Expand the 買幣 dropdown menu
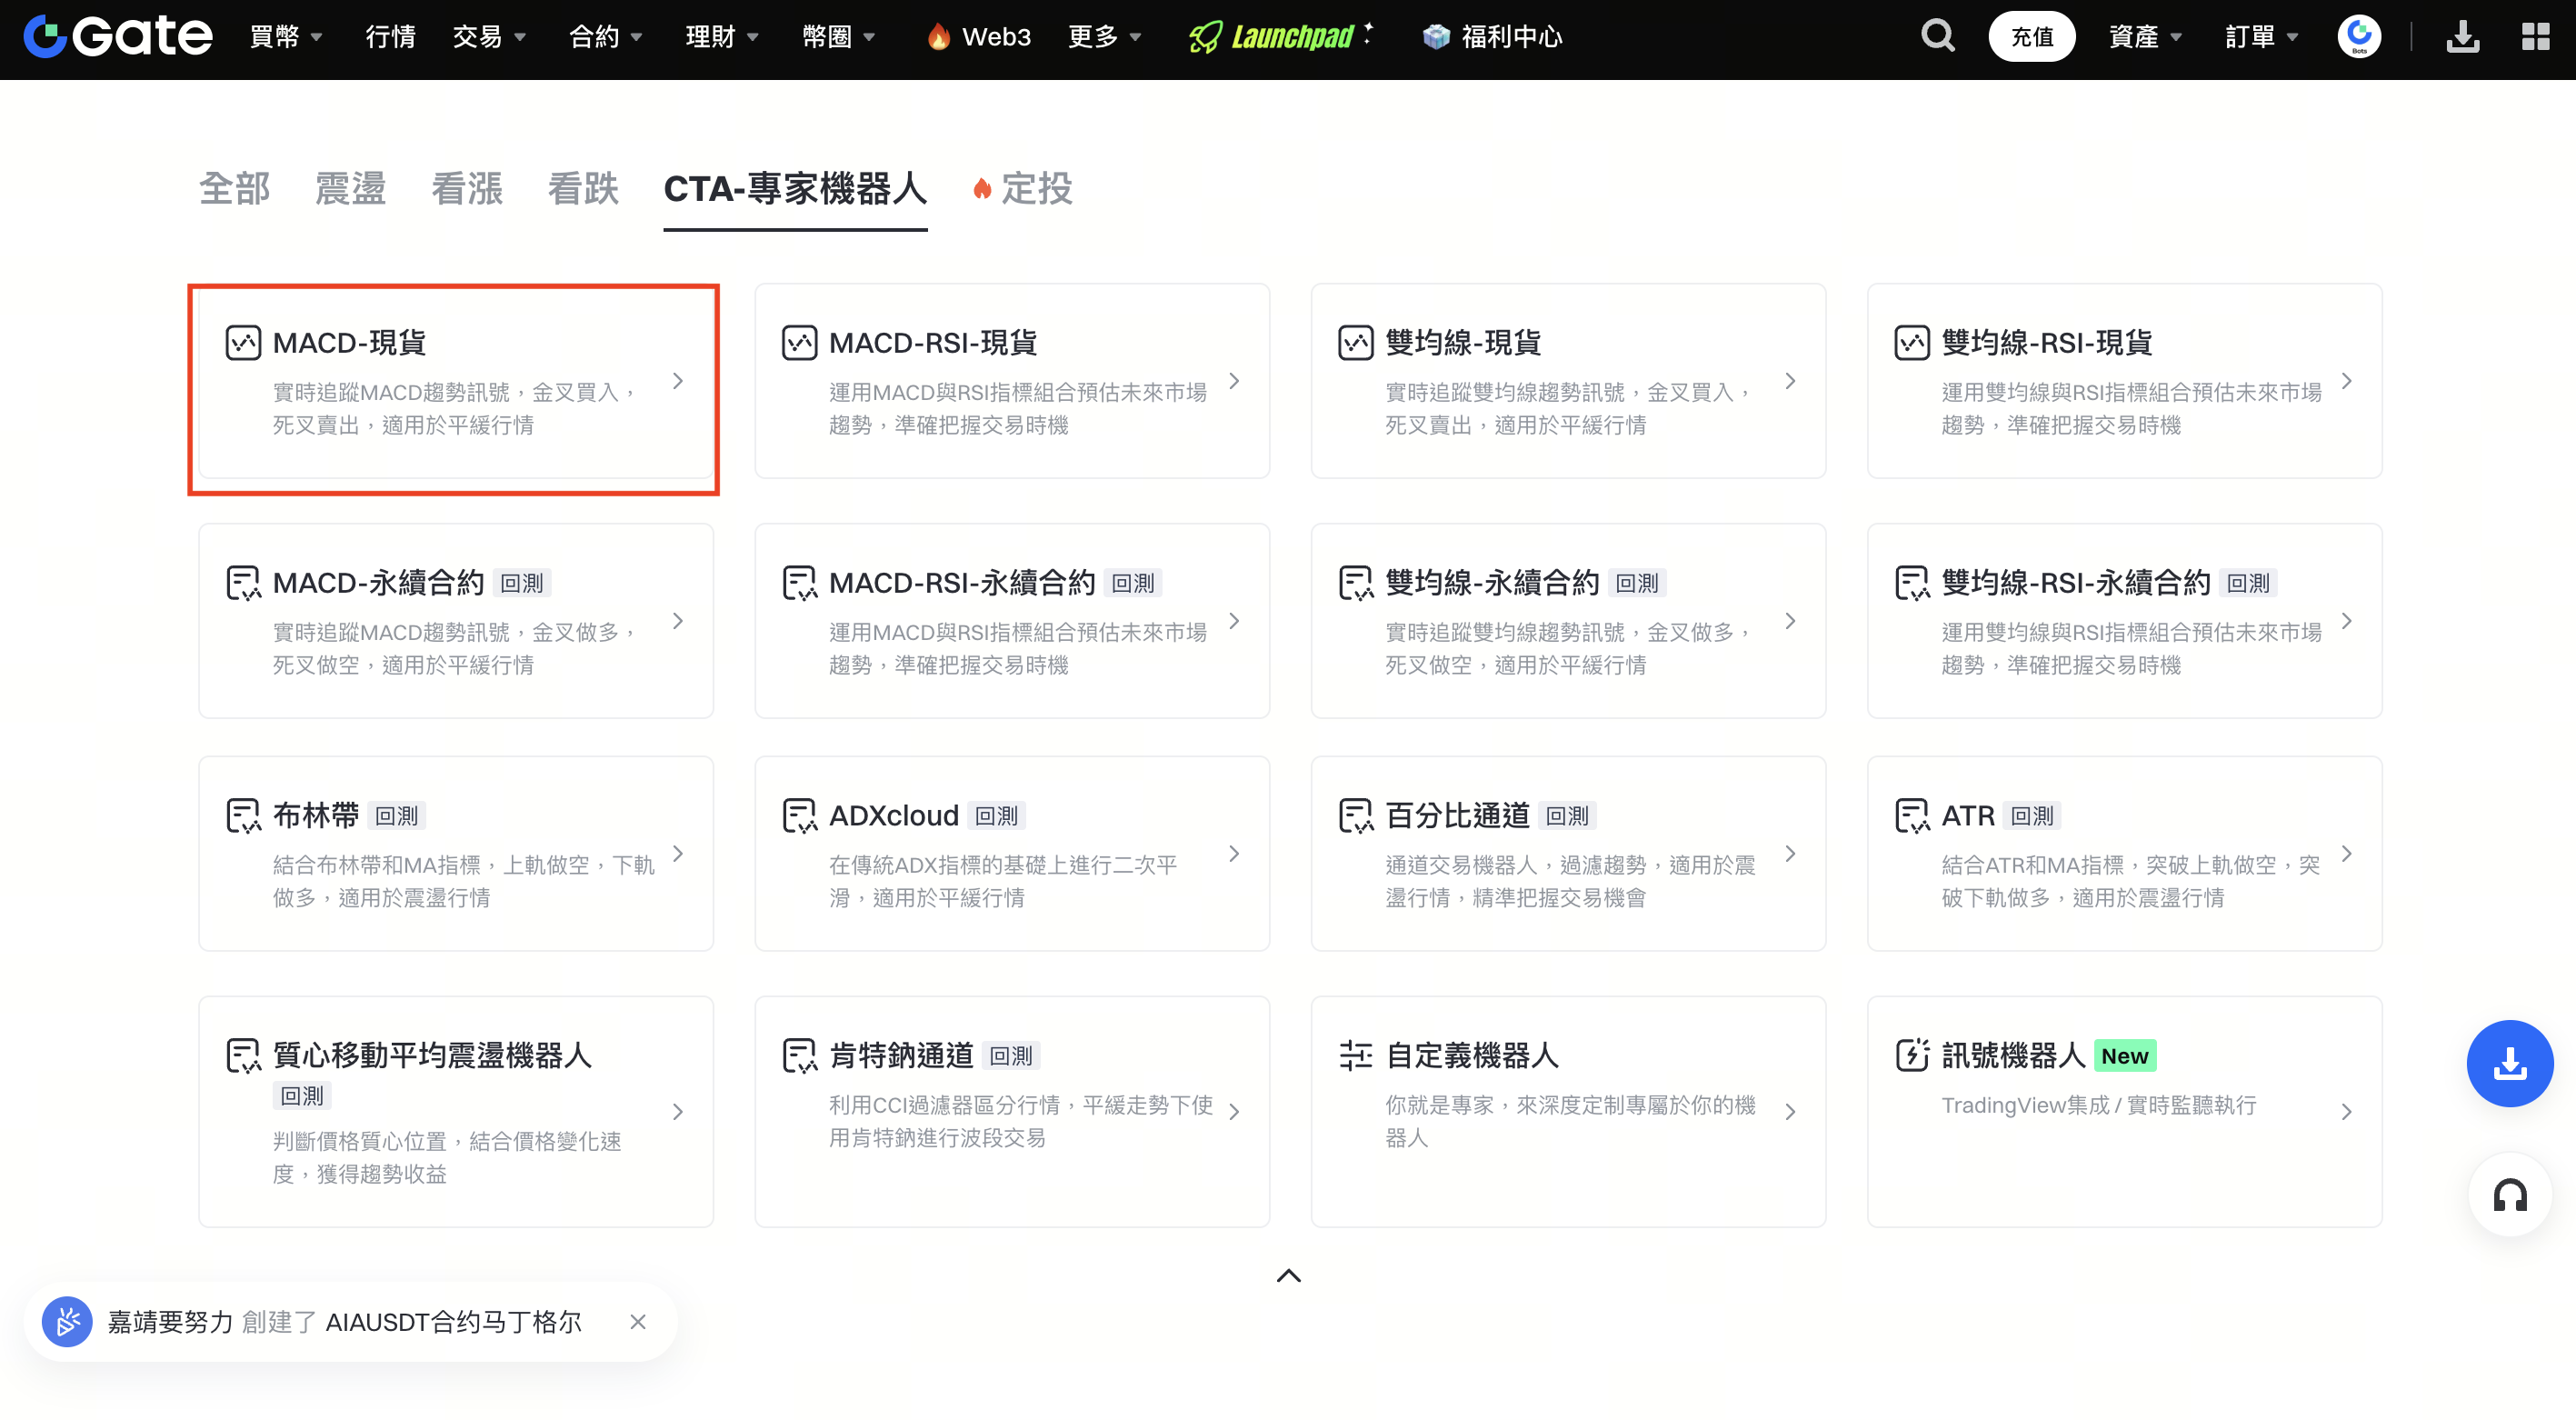 point(285,37)
